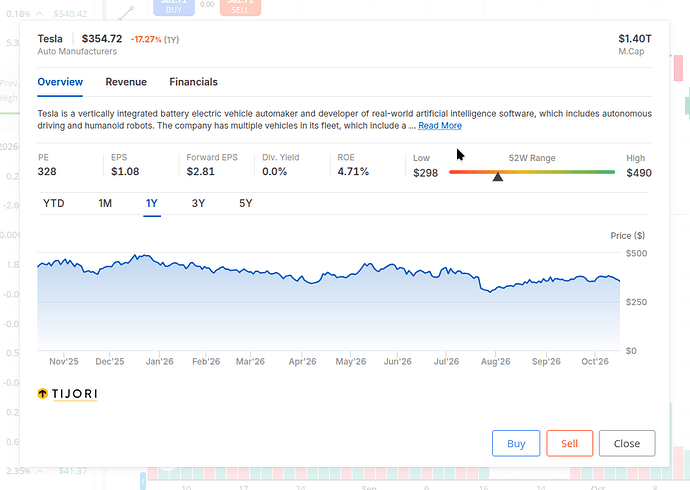
Task: Open the Revenue tab
Action: coord(126,82)
